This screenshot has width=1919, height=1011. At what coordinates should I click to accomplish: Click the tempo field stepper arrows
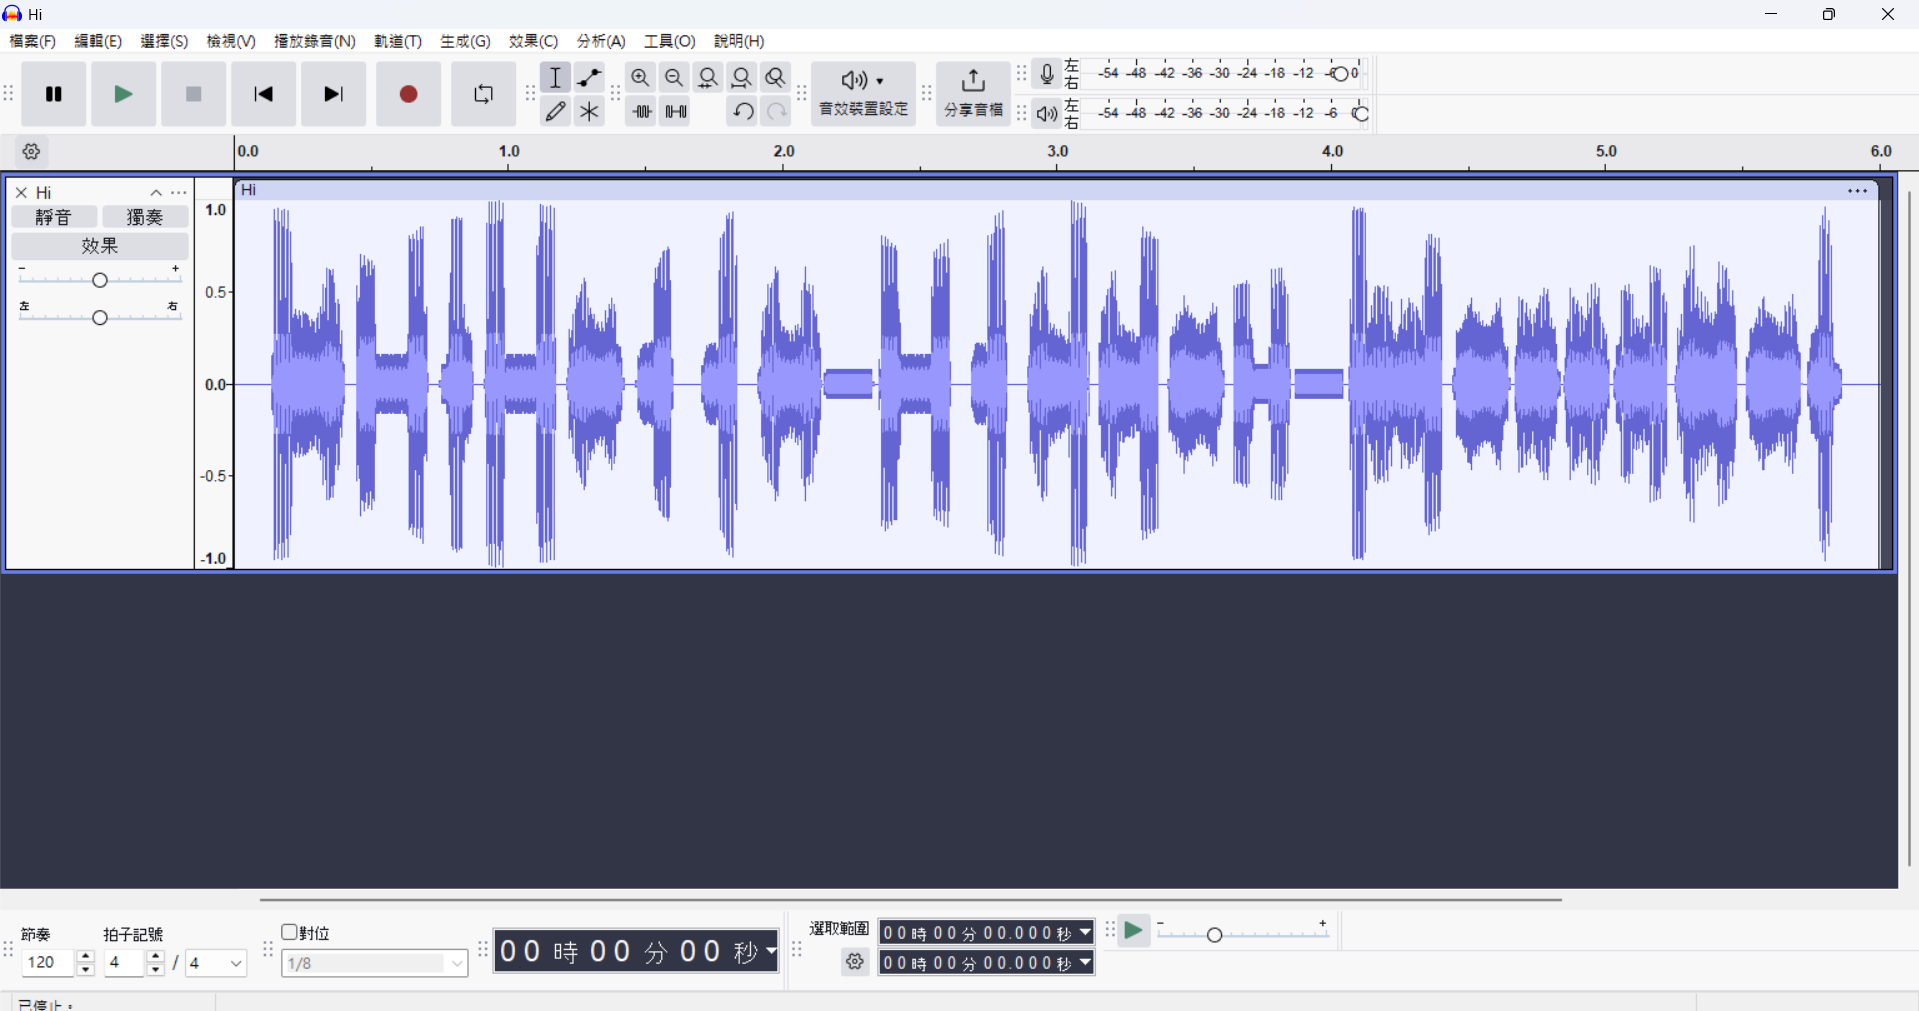point(86,963)
